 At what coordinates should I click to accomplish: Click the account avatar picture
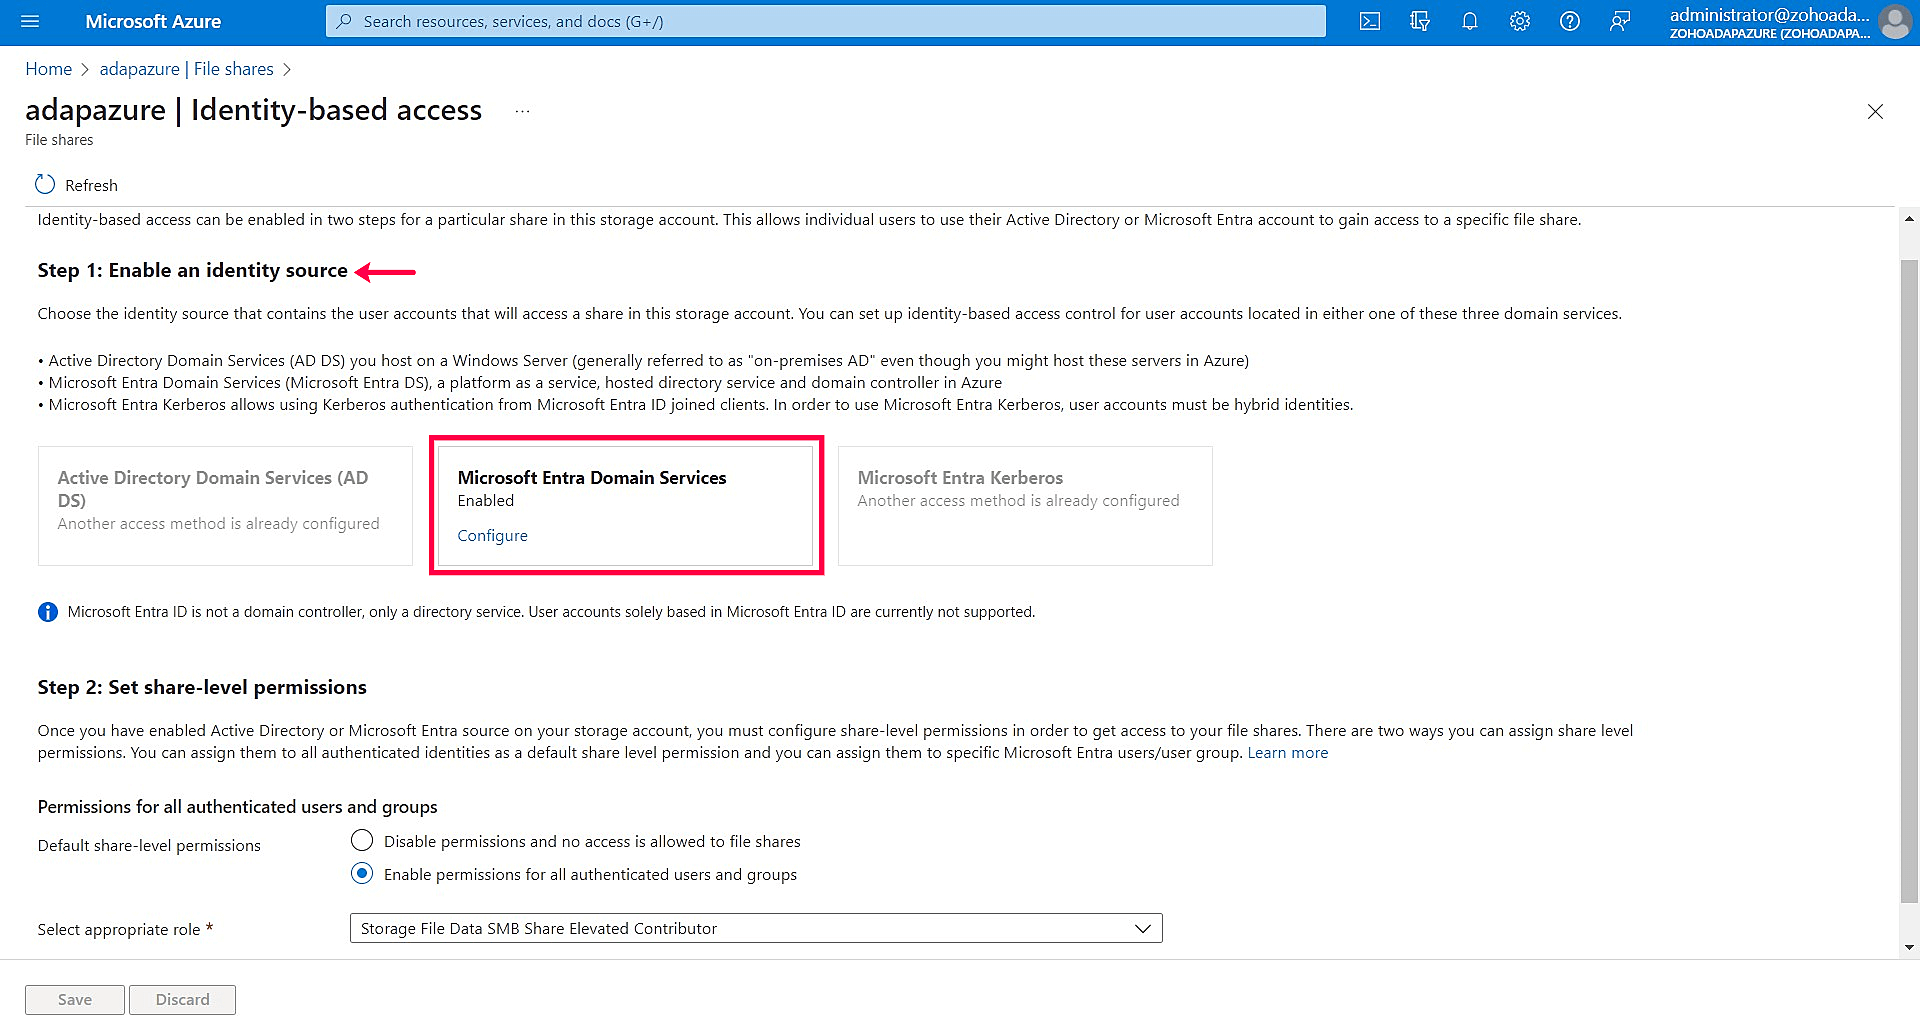pyautogui.click(x=1895, y=21)
